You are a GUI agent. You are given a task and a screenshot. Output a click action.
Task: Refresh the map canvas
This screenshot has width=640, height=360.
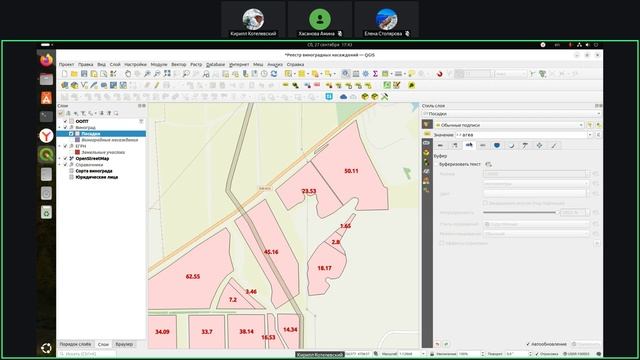274,74
